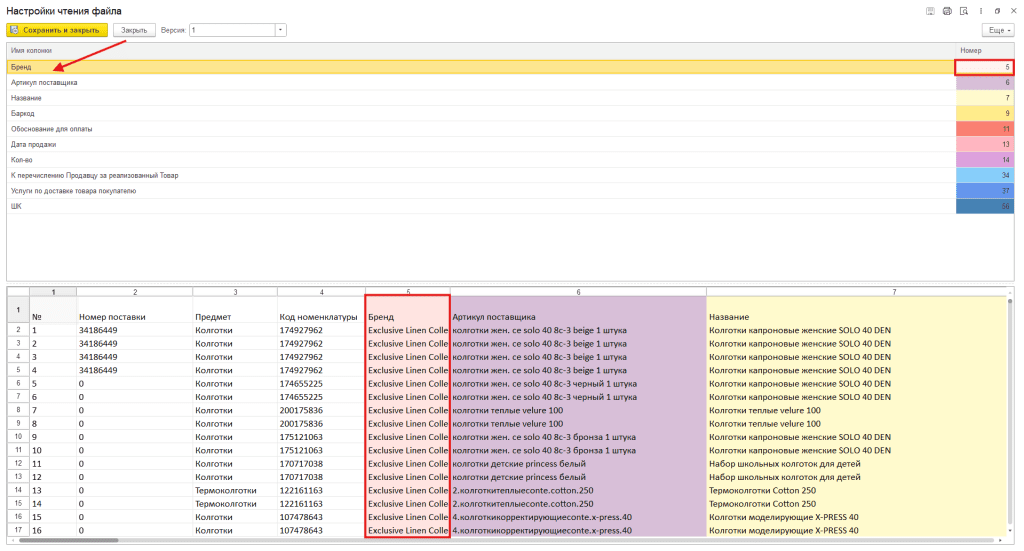Open the 'Еще' dropdown menu
This screenshot has width=1024, height=551.
(x=998, y=31)
